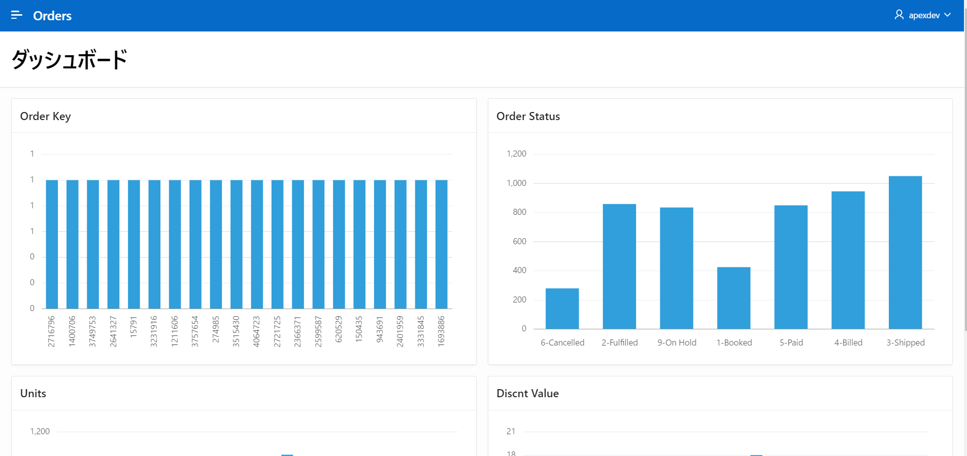Click the 1-Booked status bar
Viewport: 967px width, 456px height.
[x=734, y=297]
